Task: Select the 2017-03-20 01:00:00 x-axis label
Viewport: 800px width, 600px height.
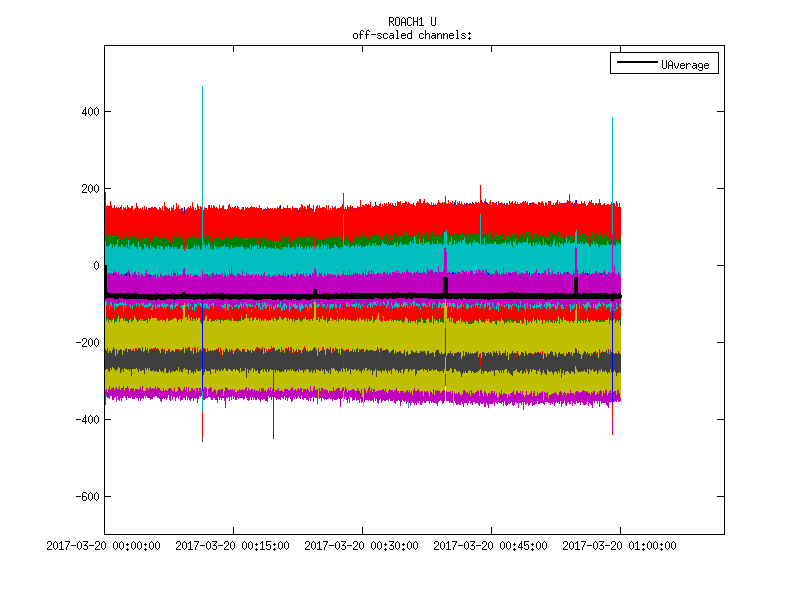Action: click(x=619, y=546)
